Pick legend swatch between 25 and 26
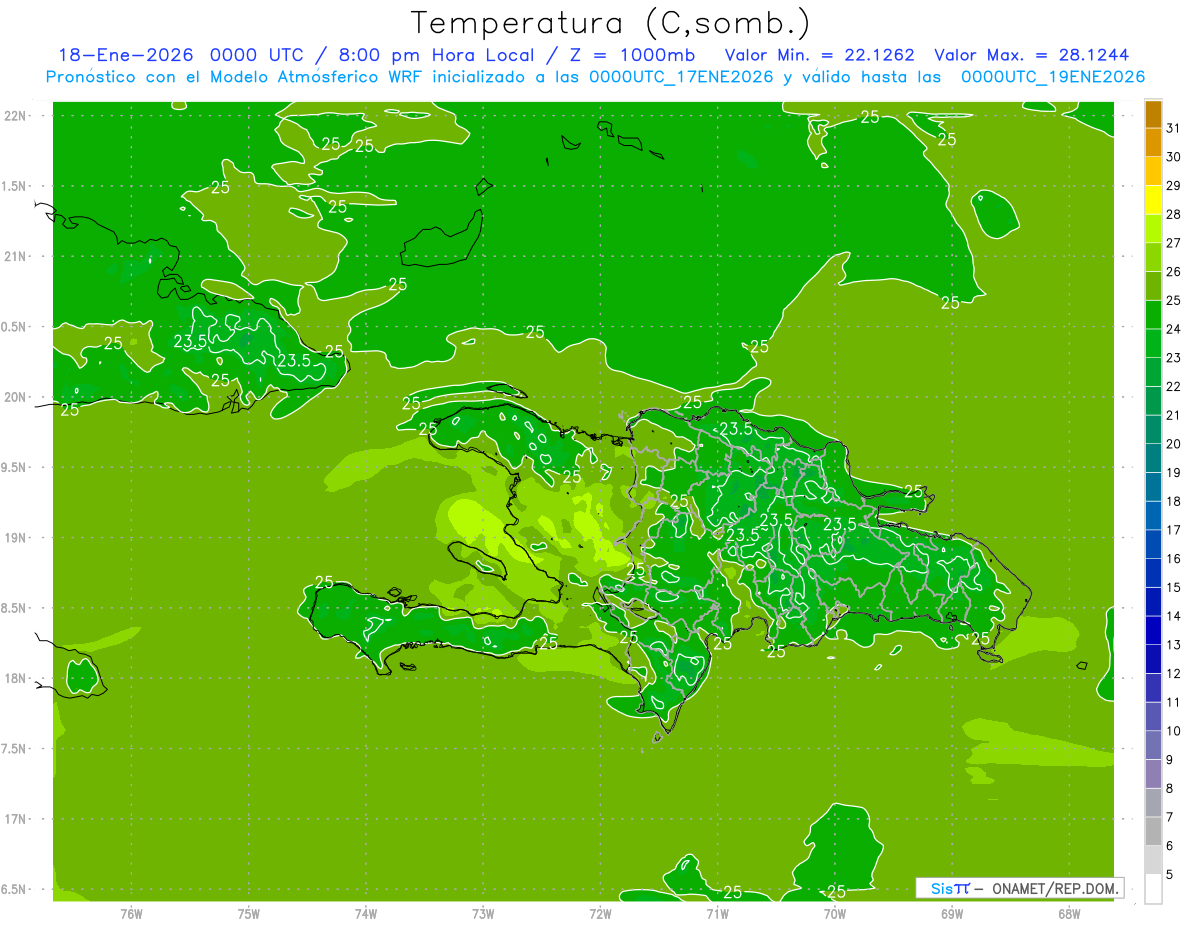This screenshot has height=927, width=1200. click(1153, 286)
